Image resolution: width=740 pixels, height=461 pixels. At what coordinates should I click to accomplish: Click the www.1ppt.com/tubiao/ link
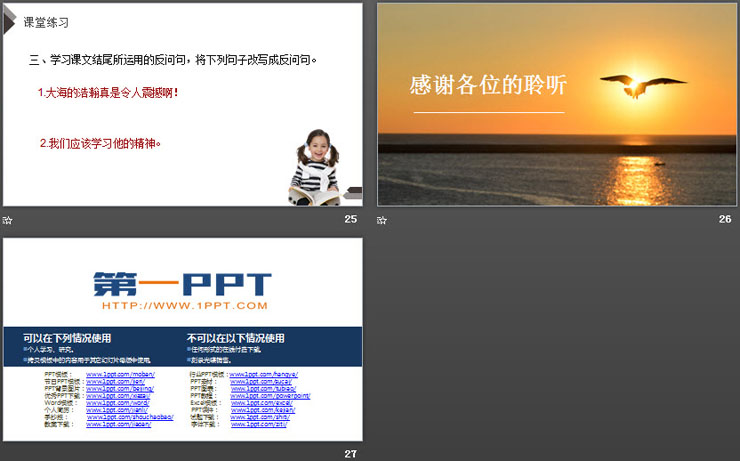[263, 389]
